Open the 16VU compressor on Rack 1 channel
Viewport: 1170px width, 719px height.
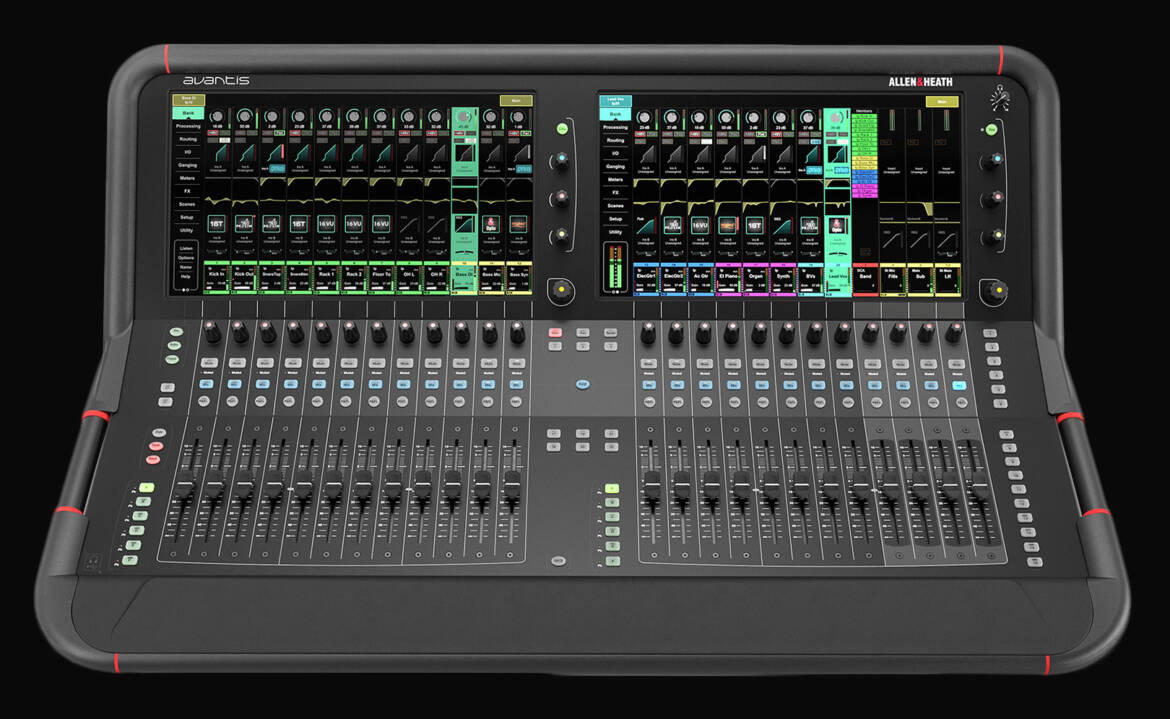pyautogui.click(x=326, y=224)
